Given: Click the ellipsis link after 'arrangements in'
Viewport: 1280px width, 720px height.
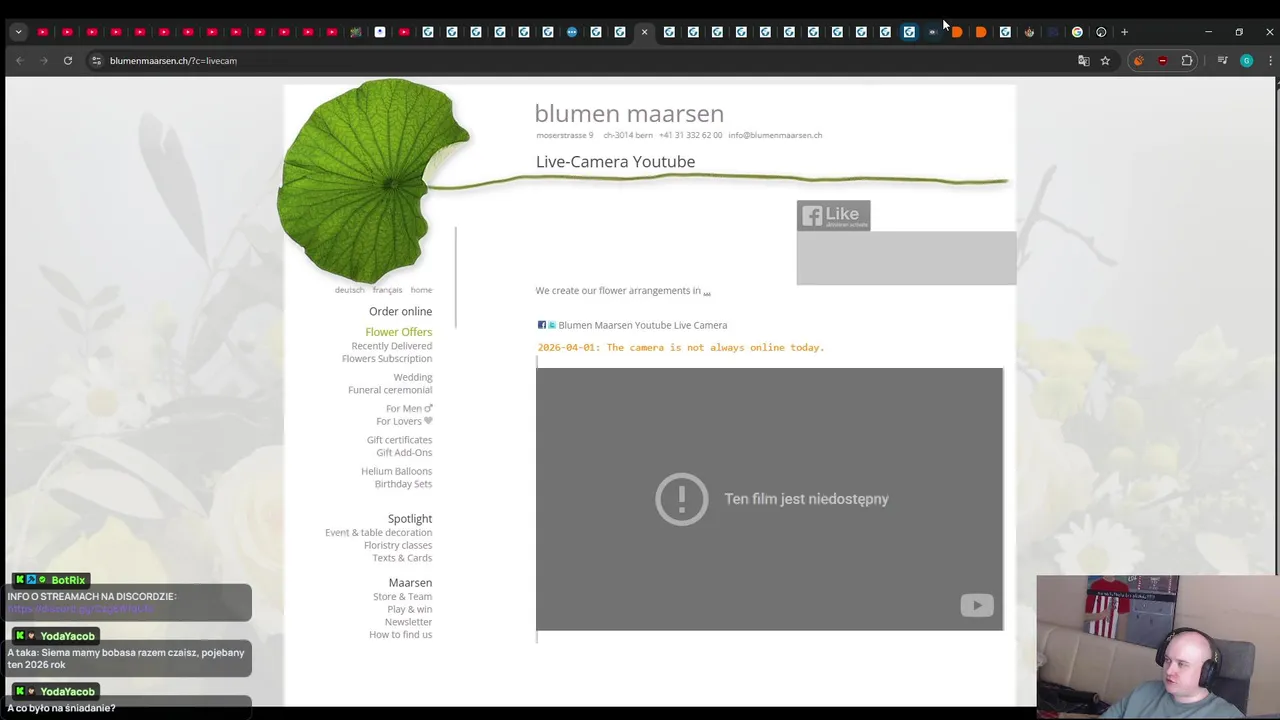Looking at the screenshot, I should pyautogui.click(x=706, y=291).
